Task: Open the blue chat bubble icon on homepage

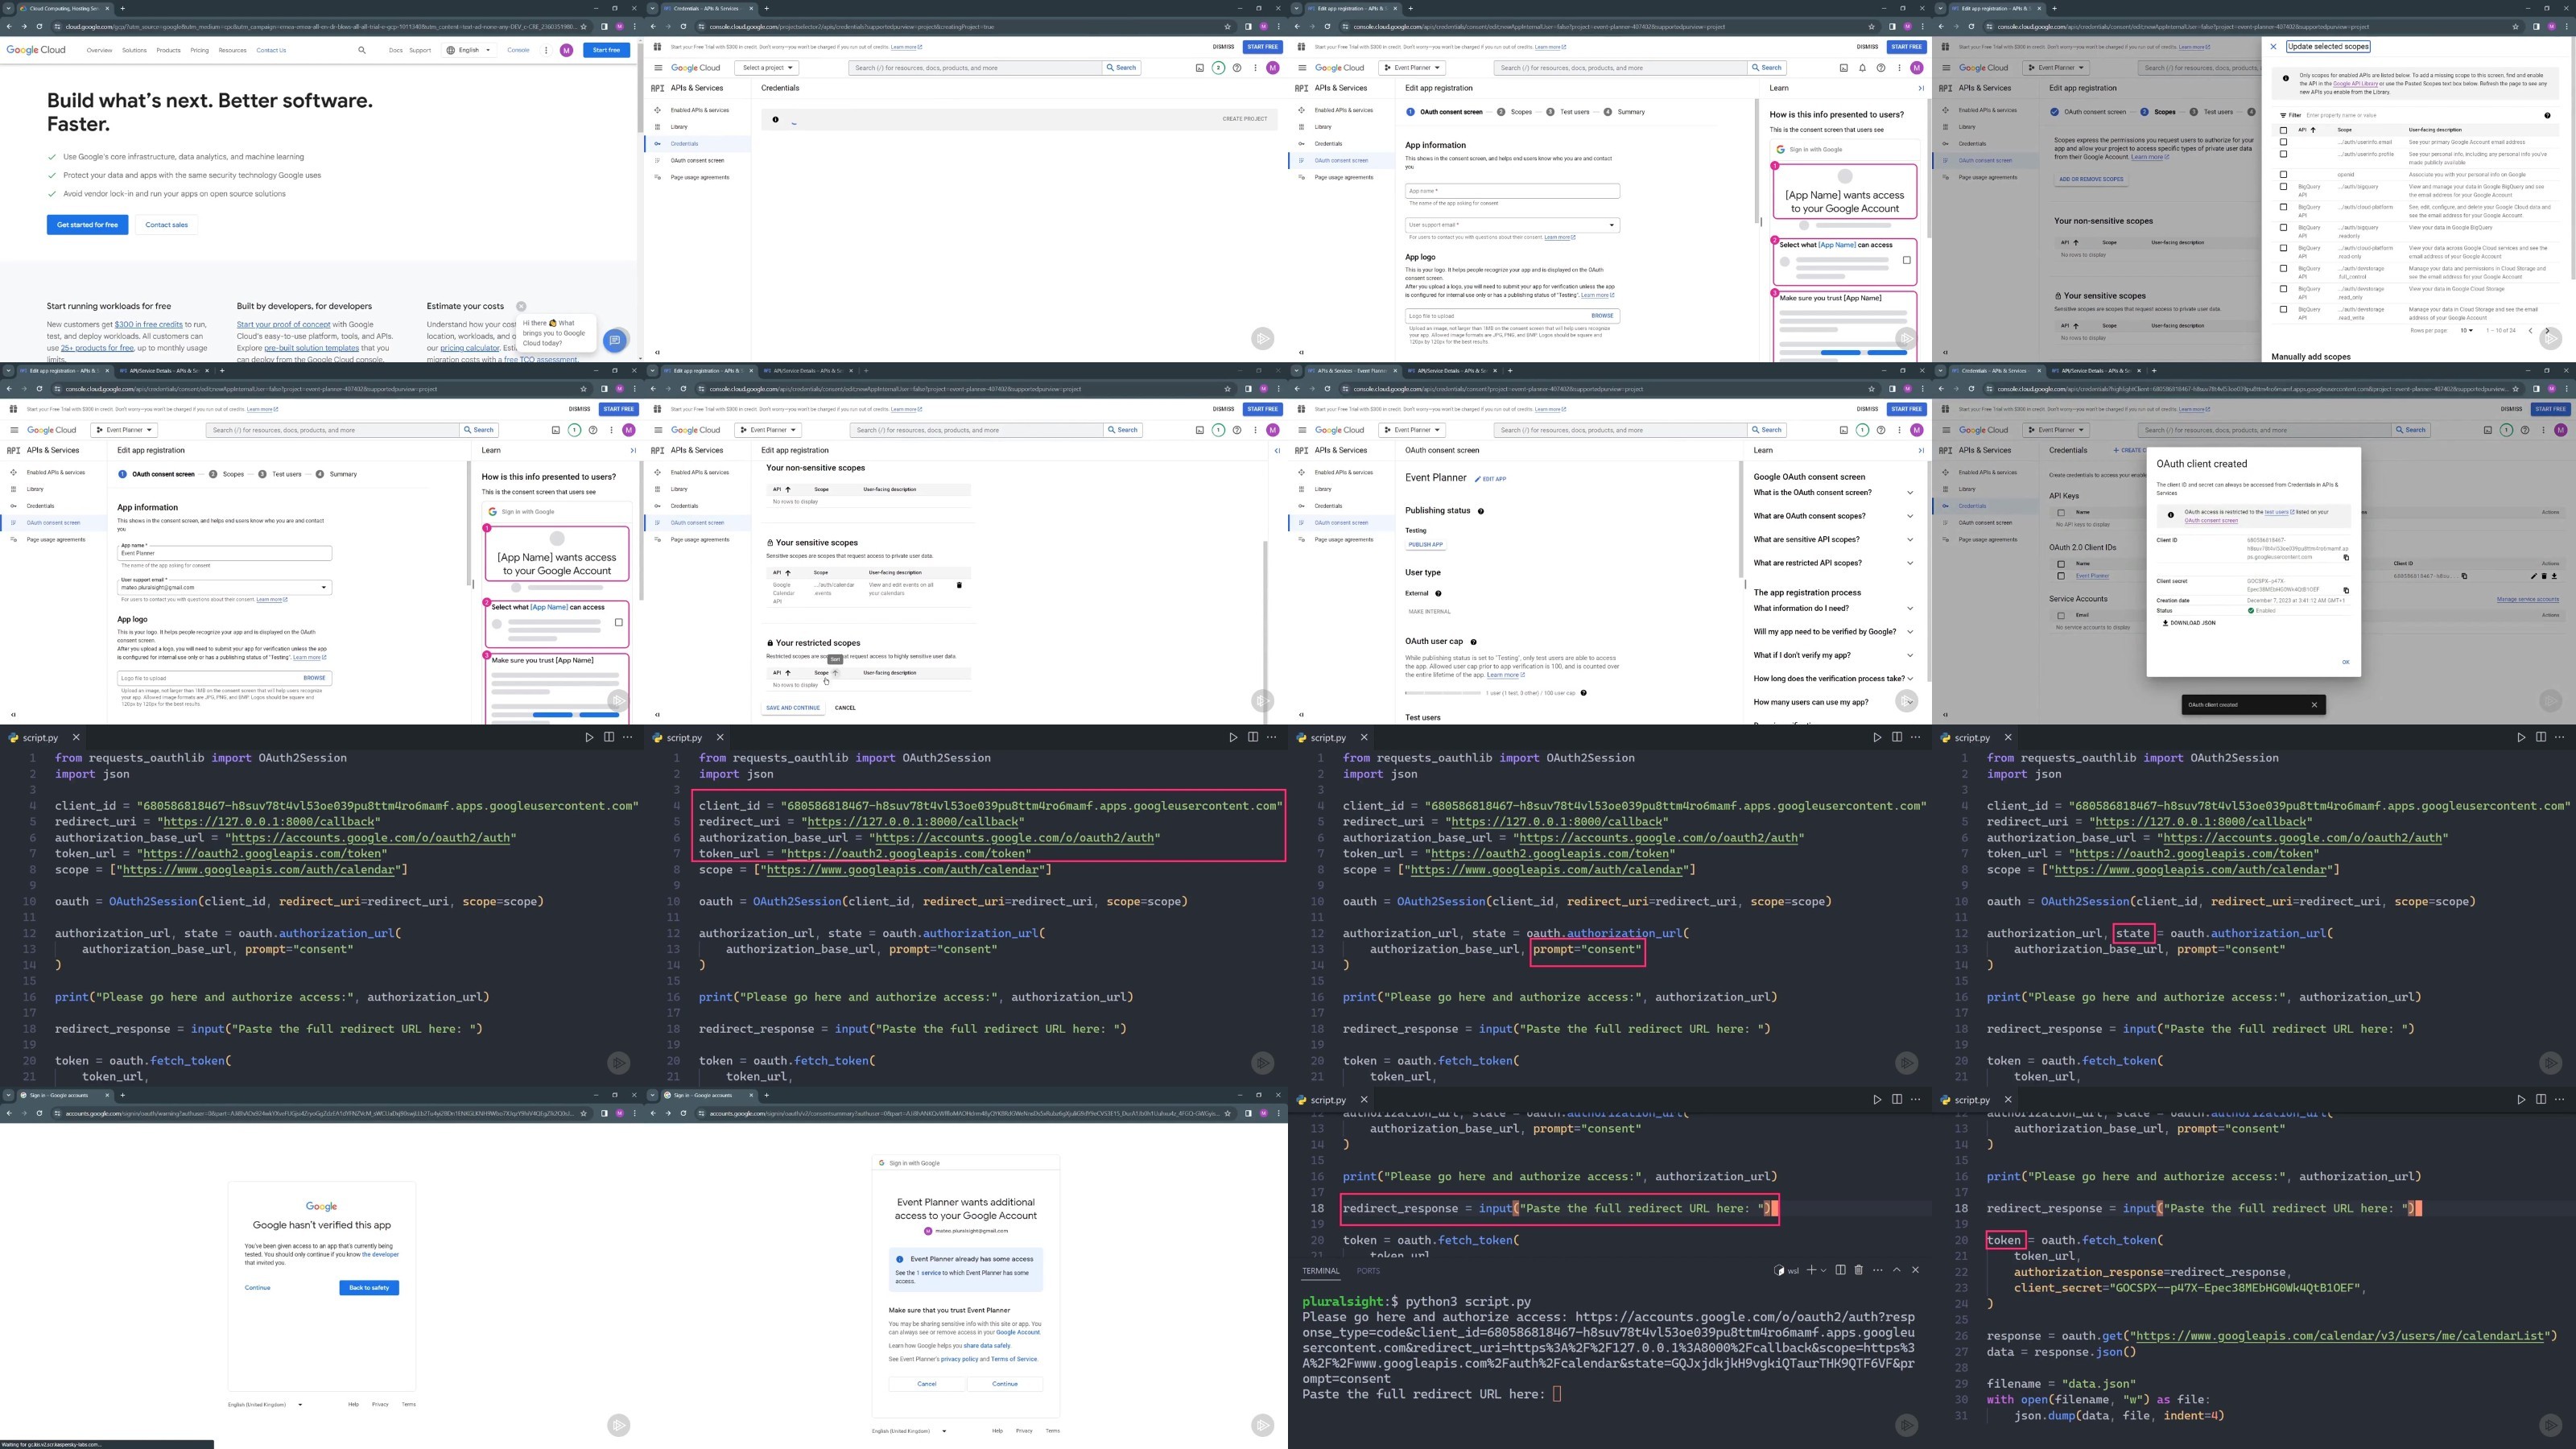Action: 615,341
